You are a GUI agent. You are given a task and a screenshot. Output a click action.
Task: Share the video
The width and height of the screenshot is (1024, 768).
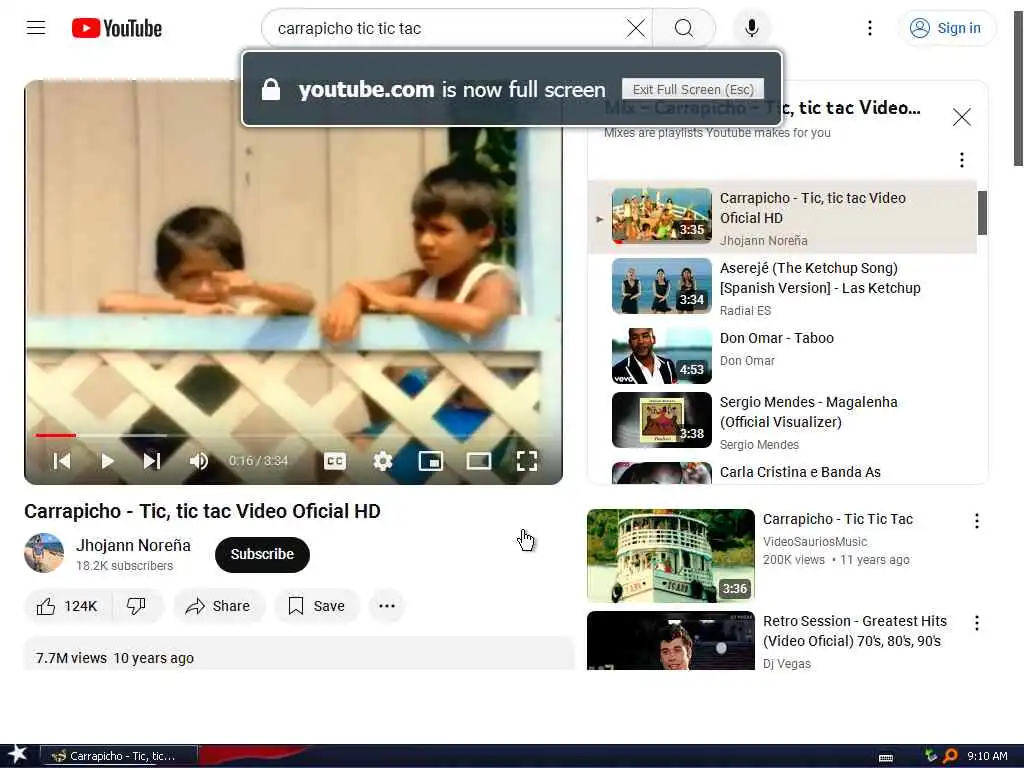coord(218,606)
